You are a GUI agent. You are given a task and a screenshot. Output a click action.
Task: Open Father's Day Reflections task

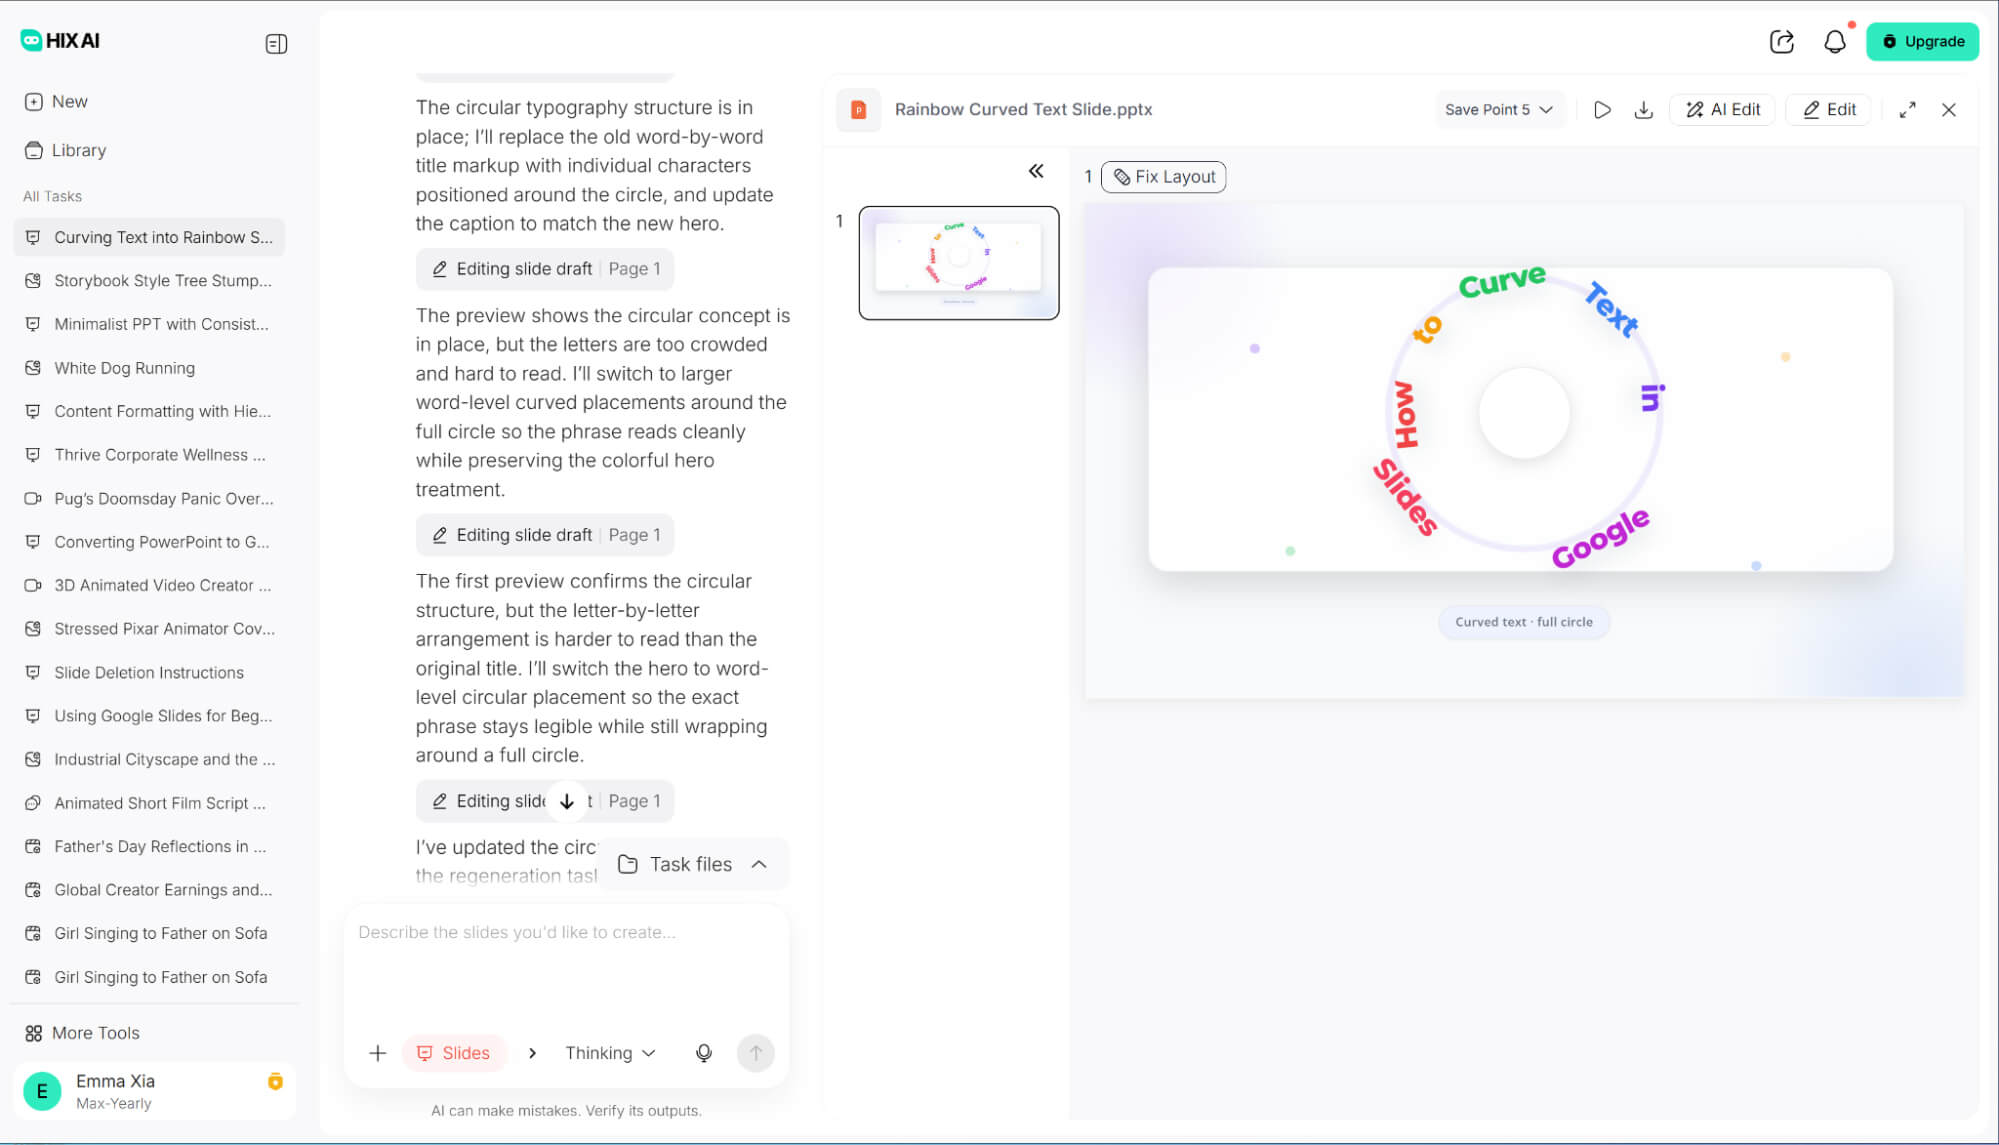(149, 847)
